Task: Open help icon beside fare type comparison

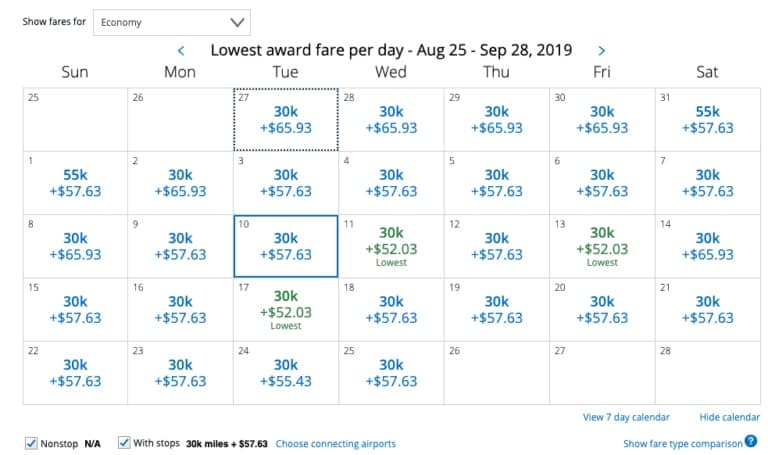Action: [x=751, y=441]
